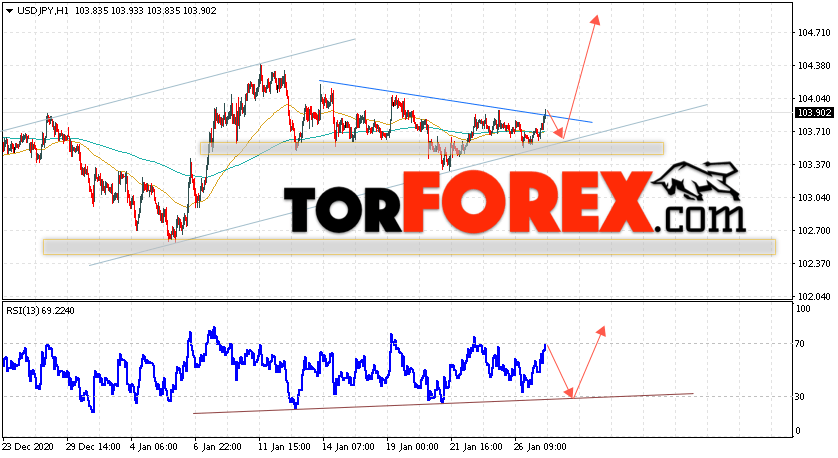Select the 6 Jan 22:00 time label

click(x=218, y=447)
